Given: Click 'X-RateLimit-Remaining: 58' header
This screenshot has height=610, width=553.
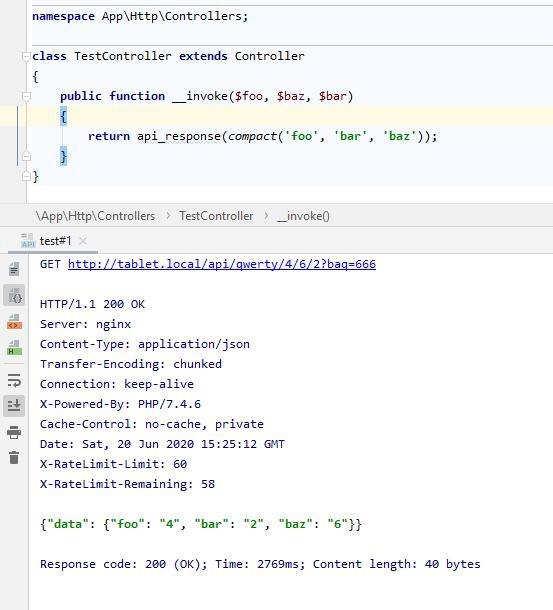Looking at the screenshot, I should (127, 484).
